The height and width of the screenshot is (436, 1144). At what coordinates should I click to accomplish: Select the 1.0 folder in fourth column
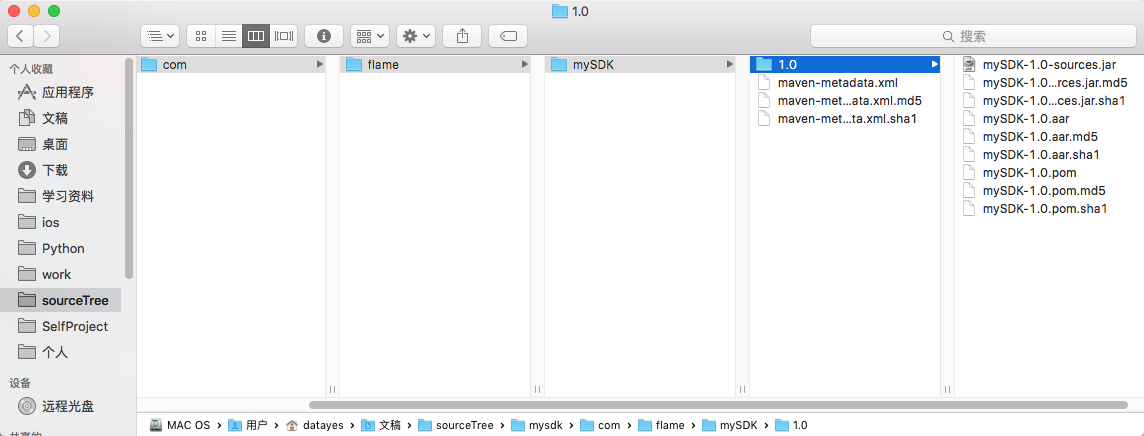coord(845,65)
